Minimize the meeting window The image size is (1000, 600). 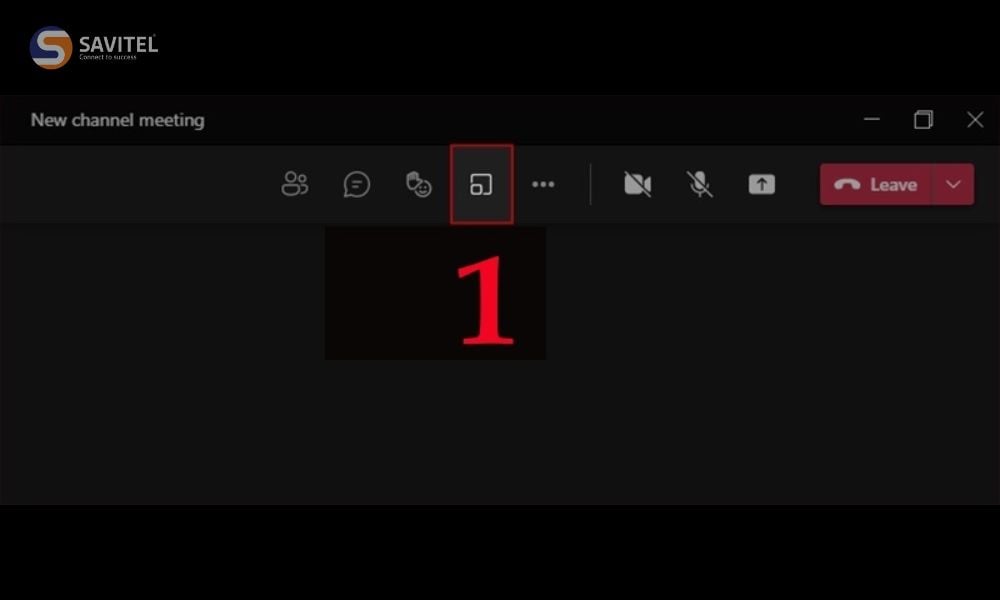point(872,119)
